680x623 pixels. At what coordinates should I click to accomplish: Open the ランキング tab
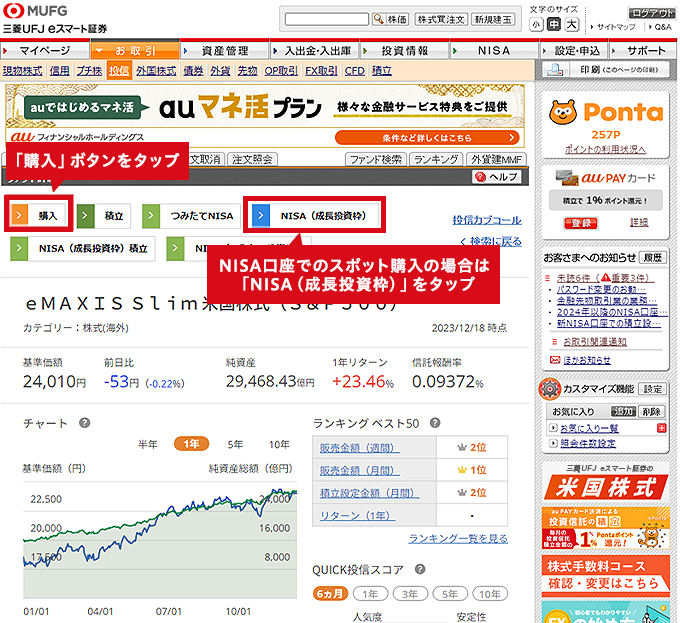coord(436,160)
